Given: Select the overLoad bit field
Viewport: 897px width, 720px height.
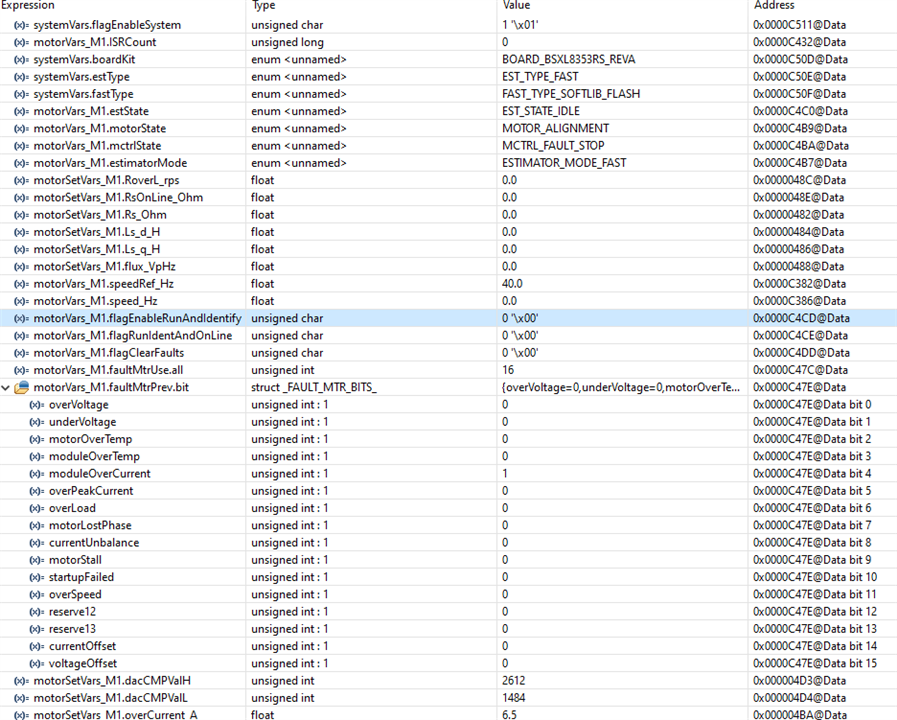Looking at the screenshot, I should pos(72,508).
